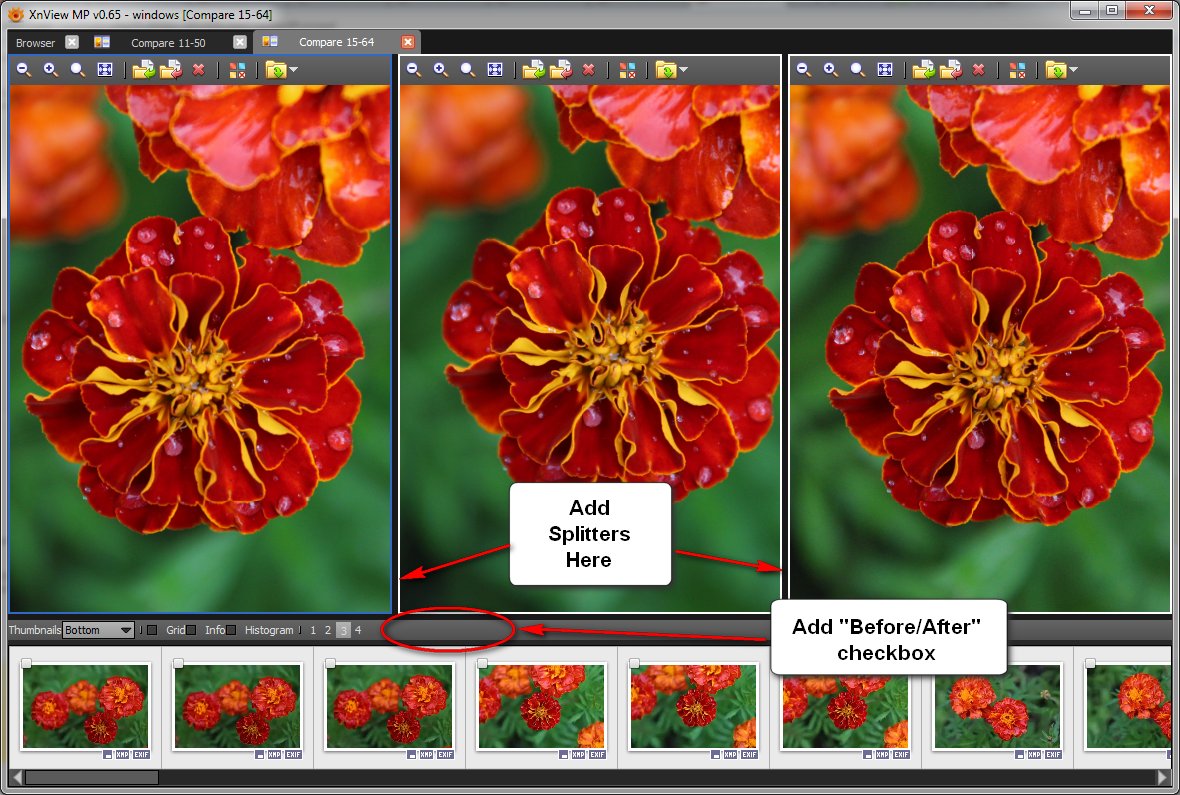Switch to the Browser tab

[36, 42]
